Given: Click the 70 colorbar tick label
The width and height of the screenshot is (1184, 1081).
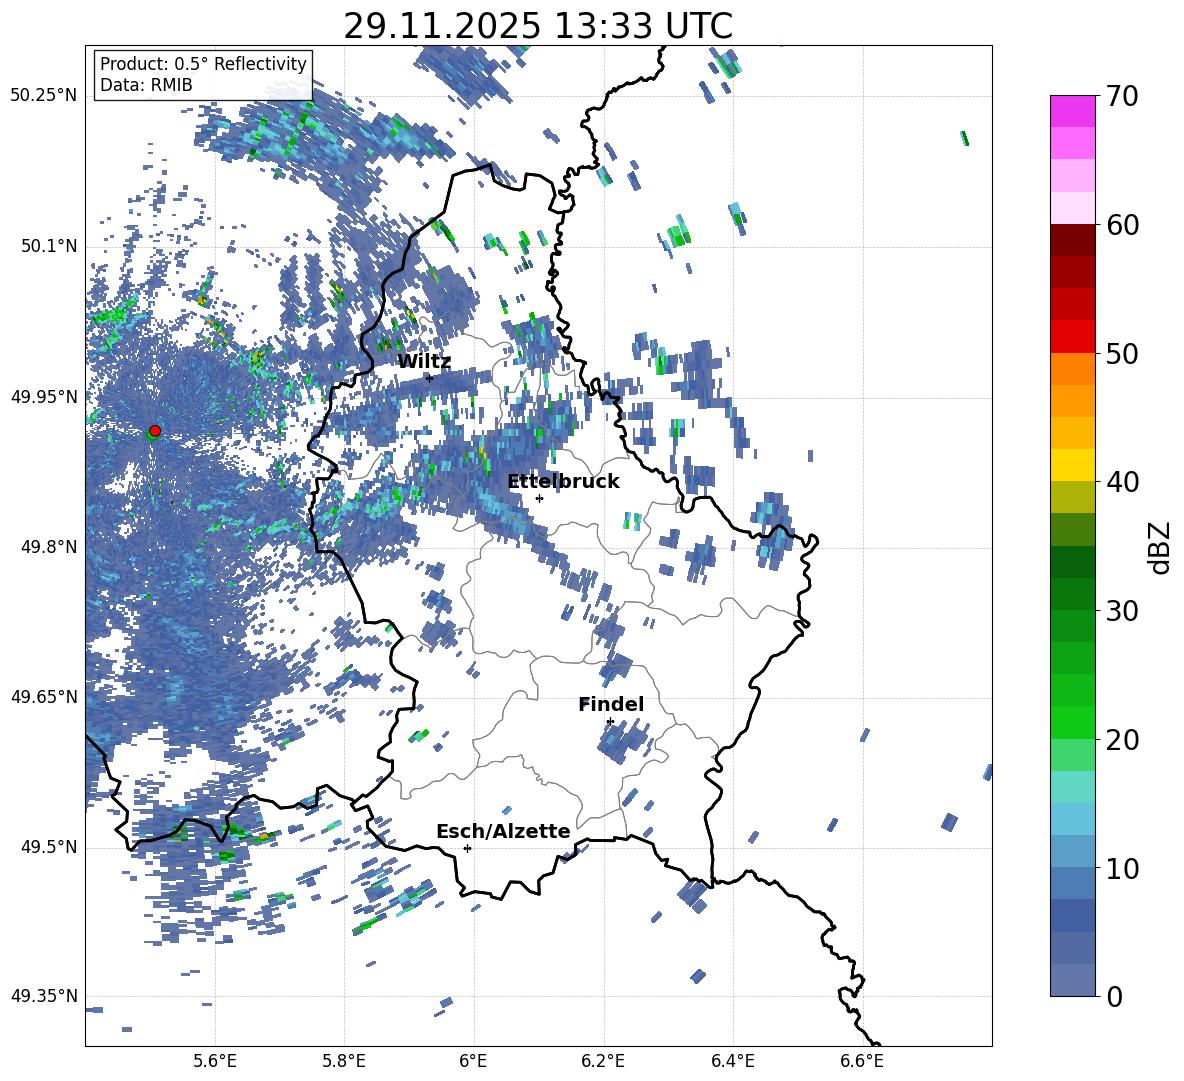Looking at the screenshot, I should 1123,96.
